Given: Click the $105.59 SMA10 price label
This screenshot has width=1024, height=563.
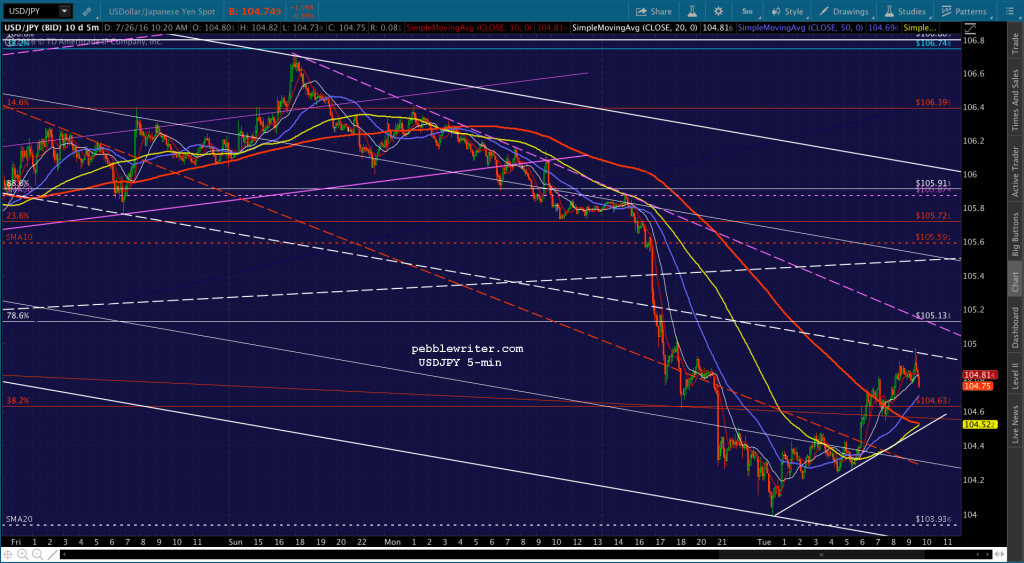Looking at the screenshot, I should point(932,237).
